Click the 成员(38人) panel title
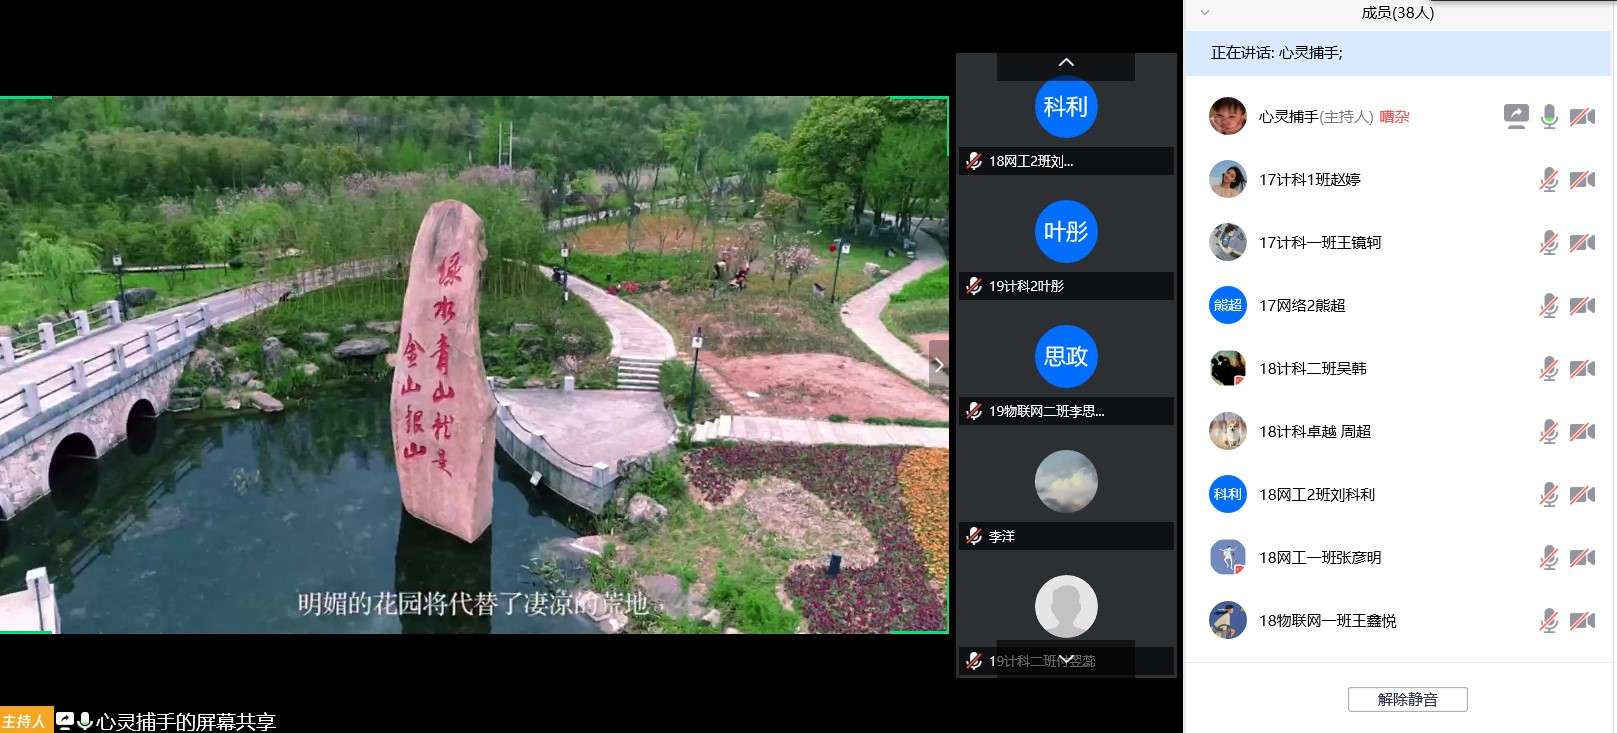Screen dimensions: 1617x733 pos(1397,13)
